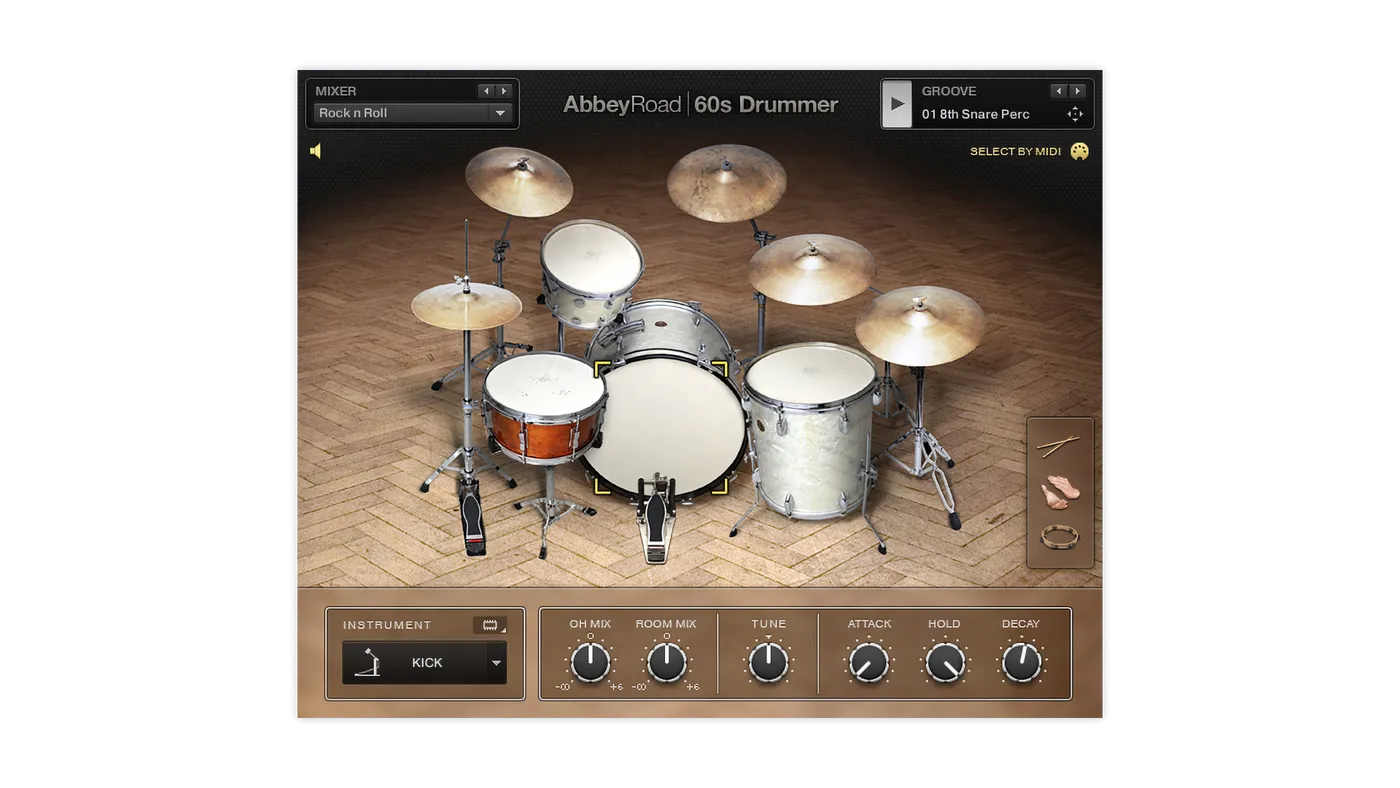This screenshot has width=1400, height=788.
Task: Select previous mixer preset arrow
Action: click(486, 91)
